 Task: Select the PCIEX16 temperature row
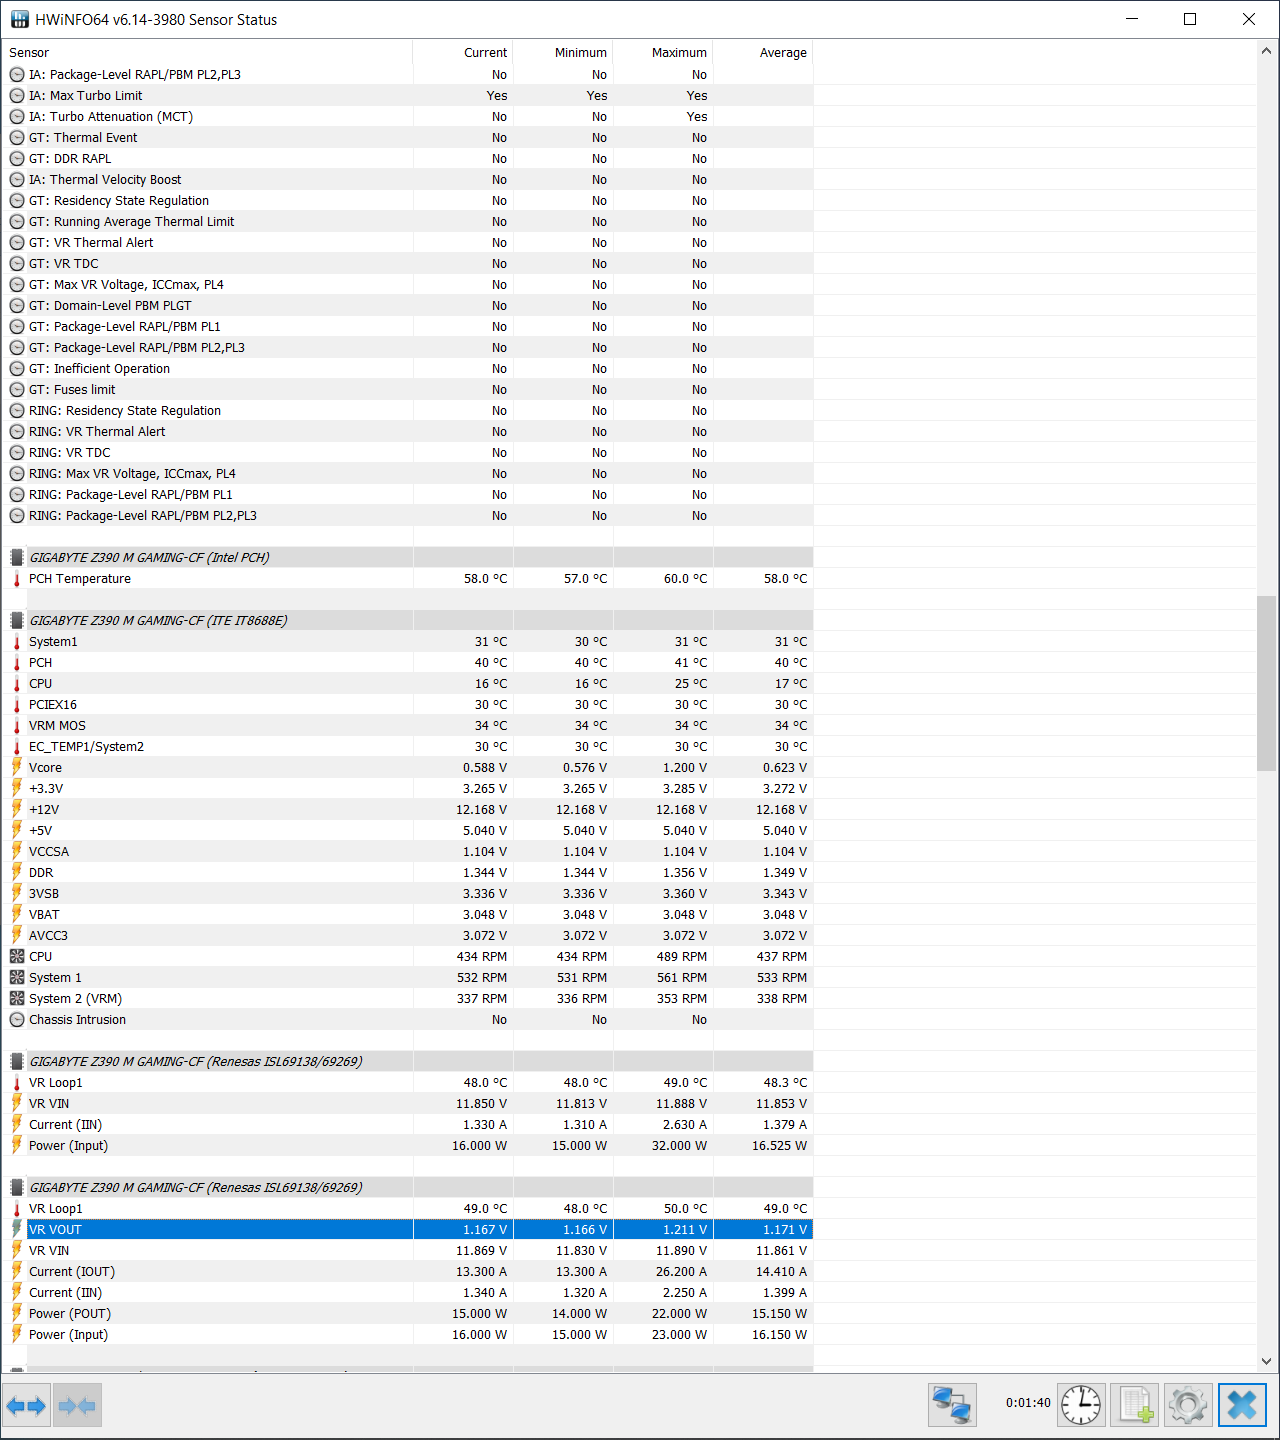click(x=407, y=705)
